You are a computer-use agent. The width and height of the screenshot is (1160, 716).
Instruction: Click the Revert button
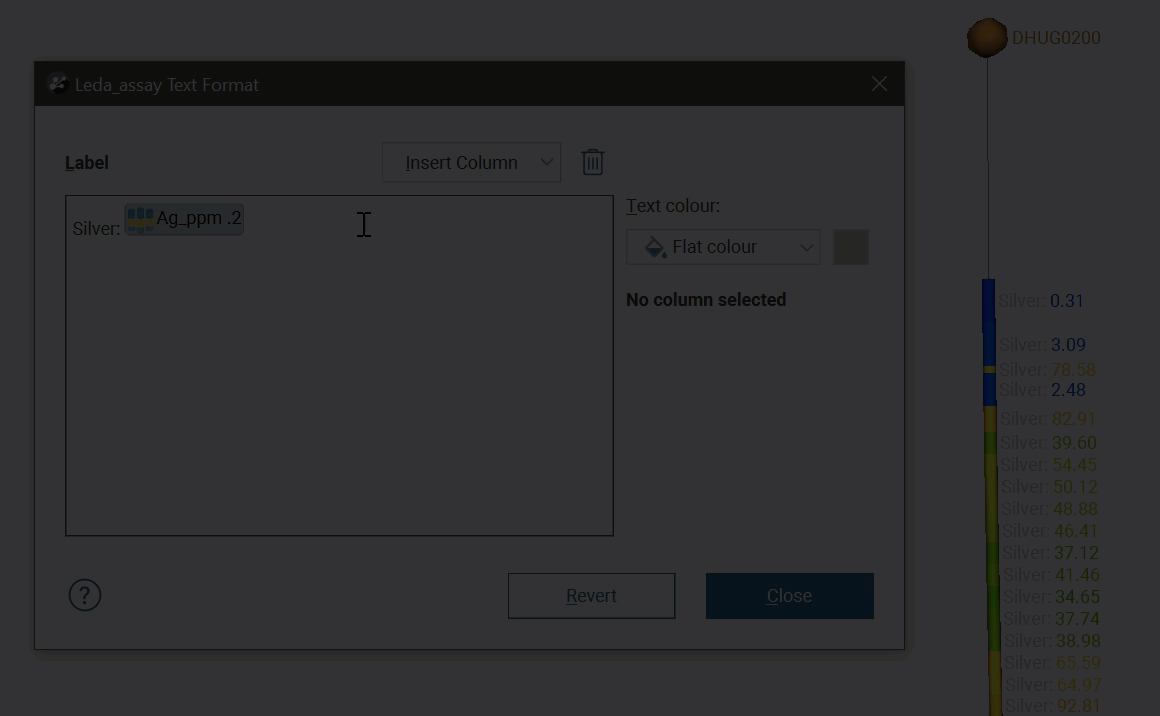(x=591, y=595)
